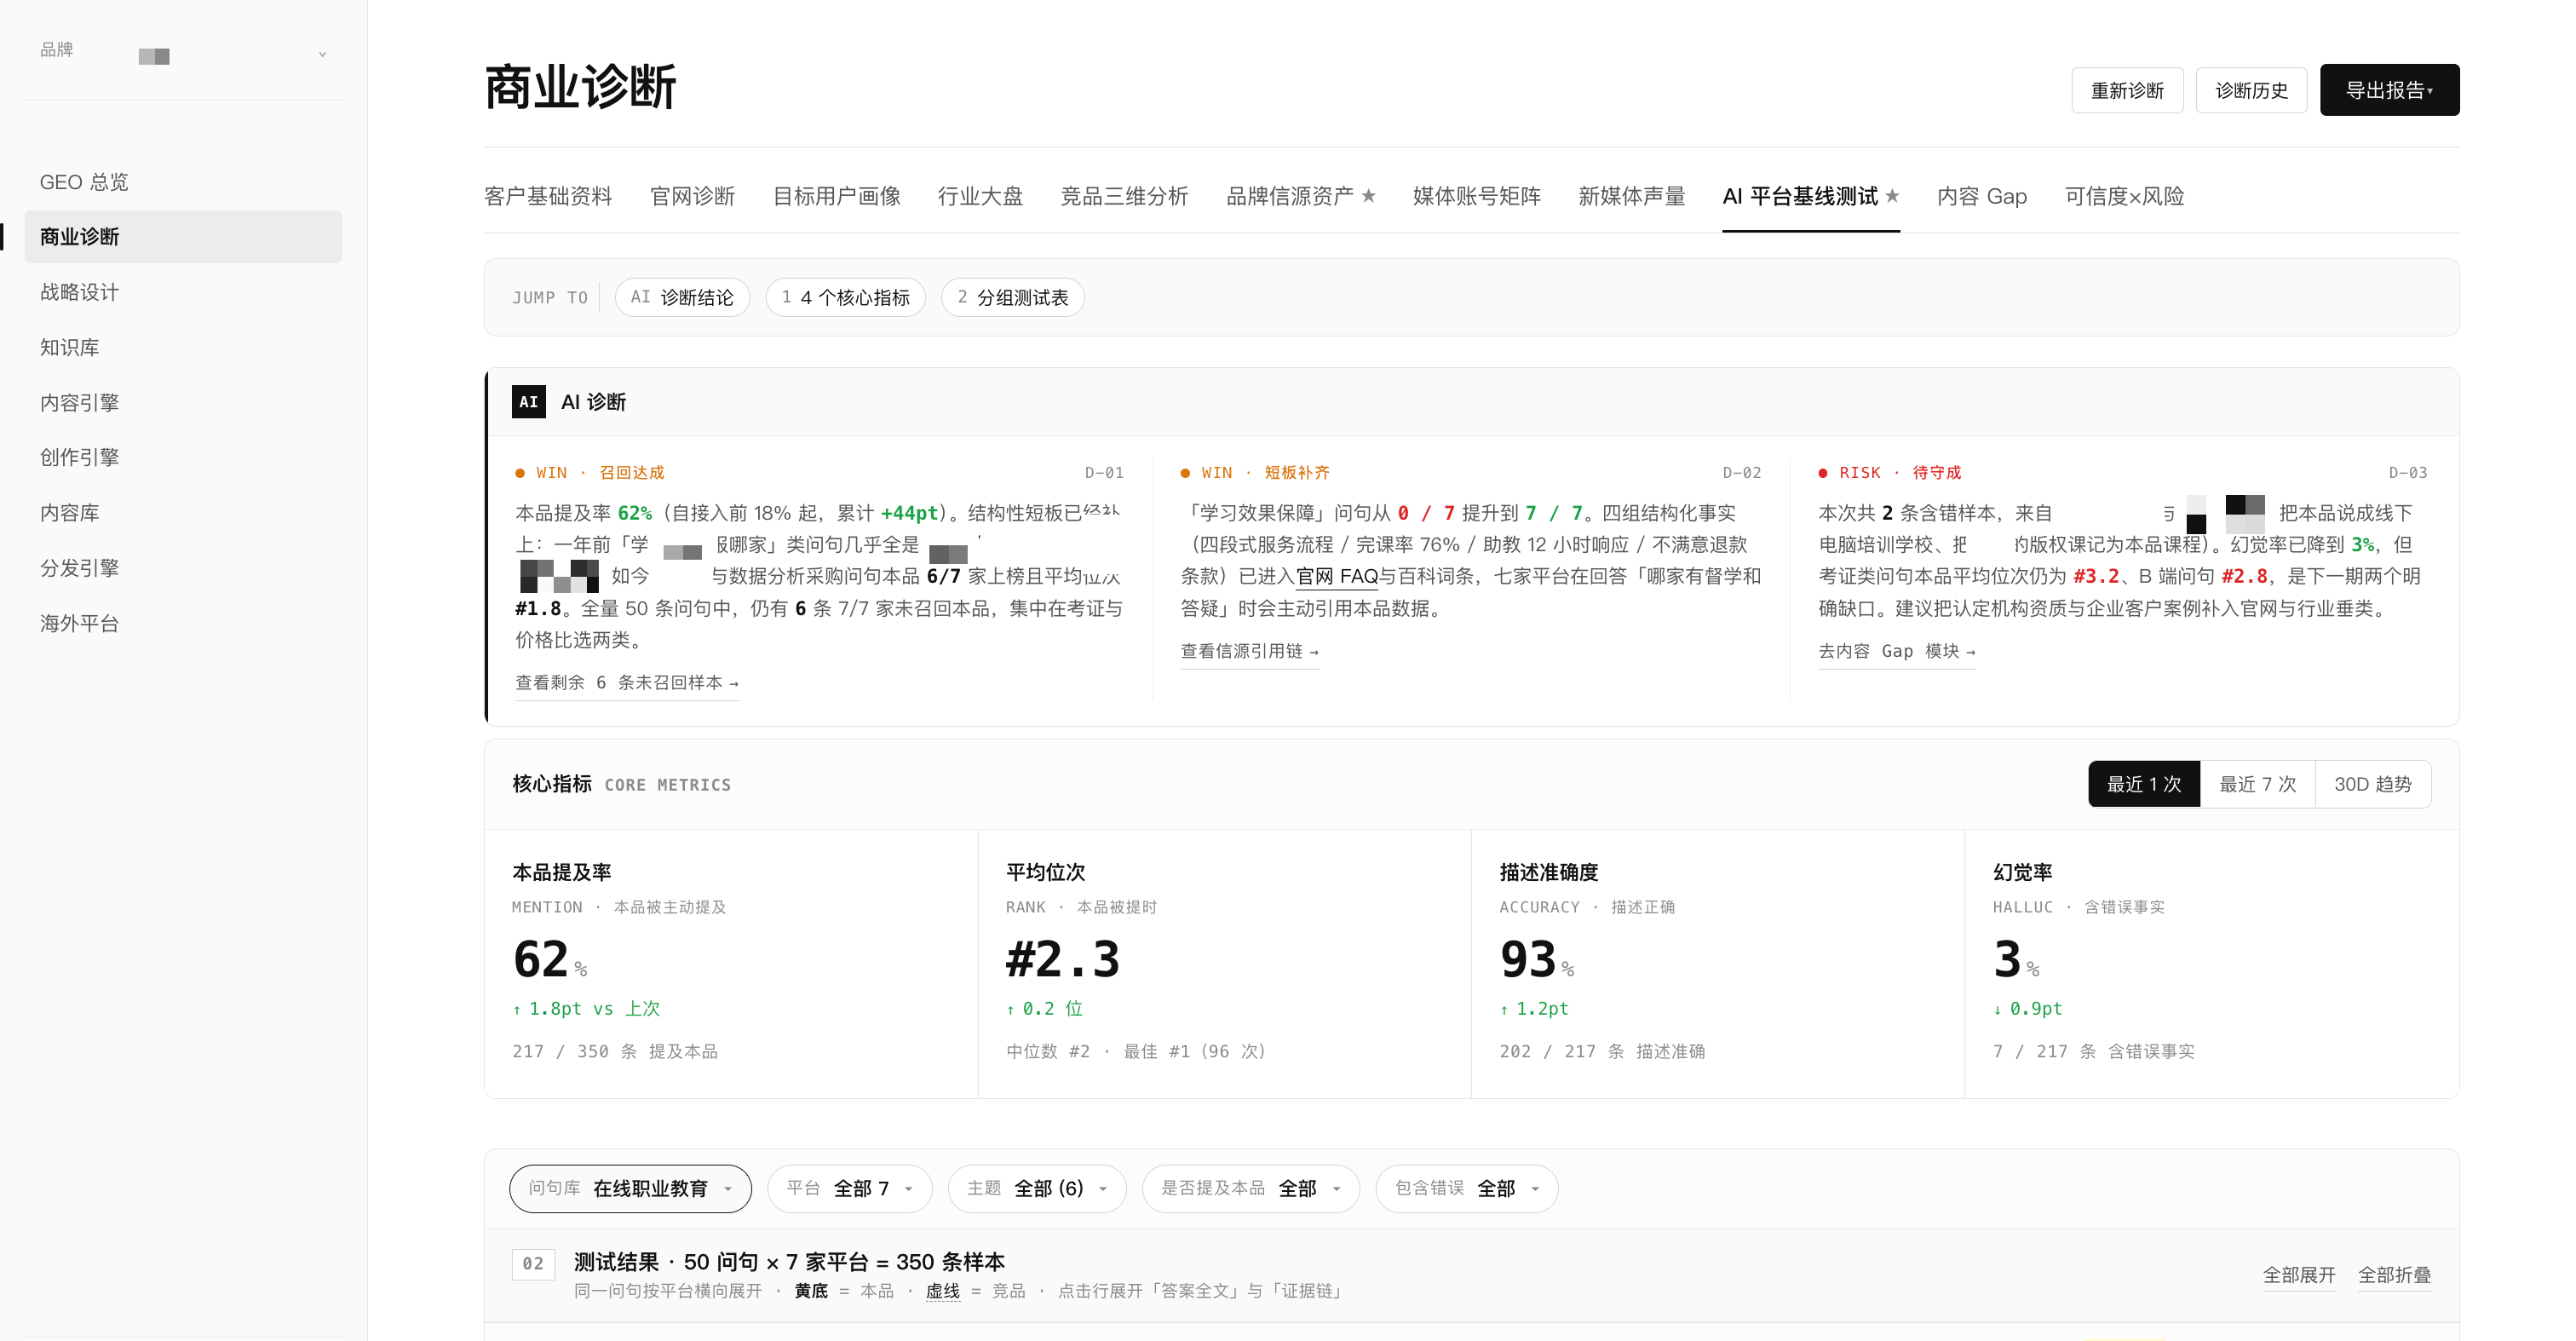This screenshot has height=1341, width=2576.
Task: Switch to 媒体账号矩阵 tab
Action: click(1476, 196)
